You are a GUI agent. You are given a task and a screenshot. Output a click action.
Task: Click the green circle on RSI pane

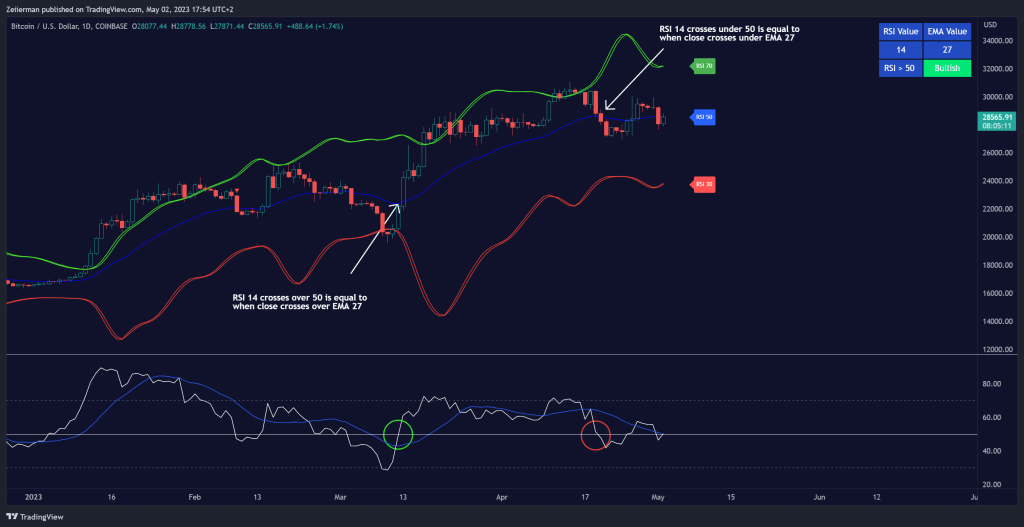(398, 435)
